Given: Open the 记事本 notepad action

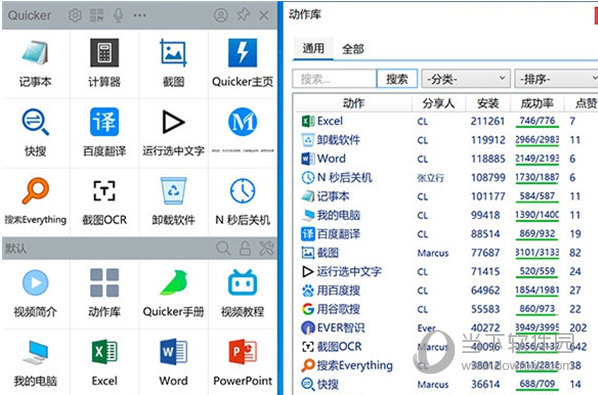Looking at the screenshot, I should pos(35,64).
